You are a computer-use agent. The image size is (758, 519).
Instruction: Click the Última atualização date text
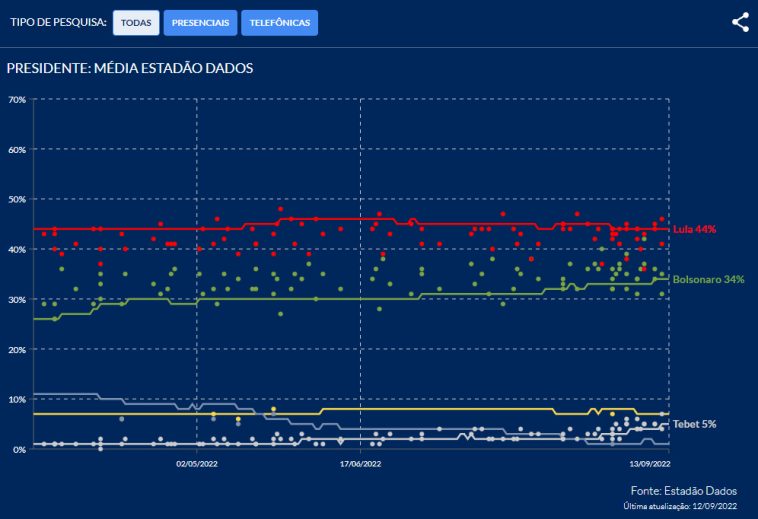[679, 508]
